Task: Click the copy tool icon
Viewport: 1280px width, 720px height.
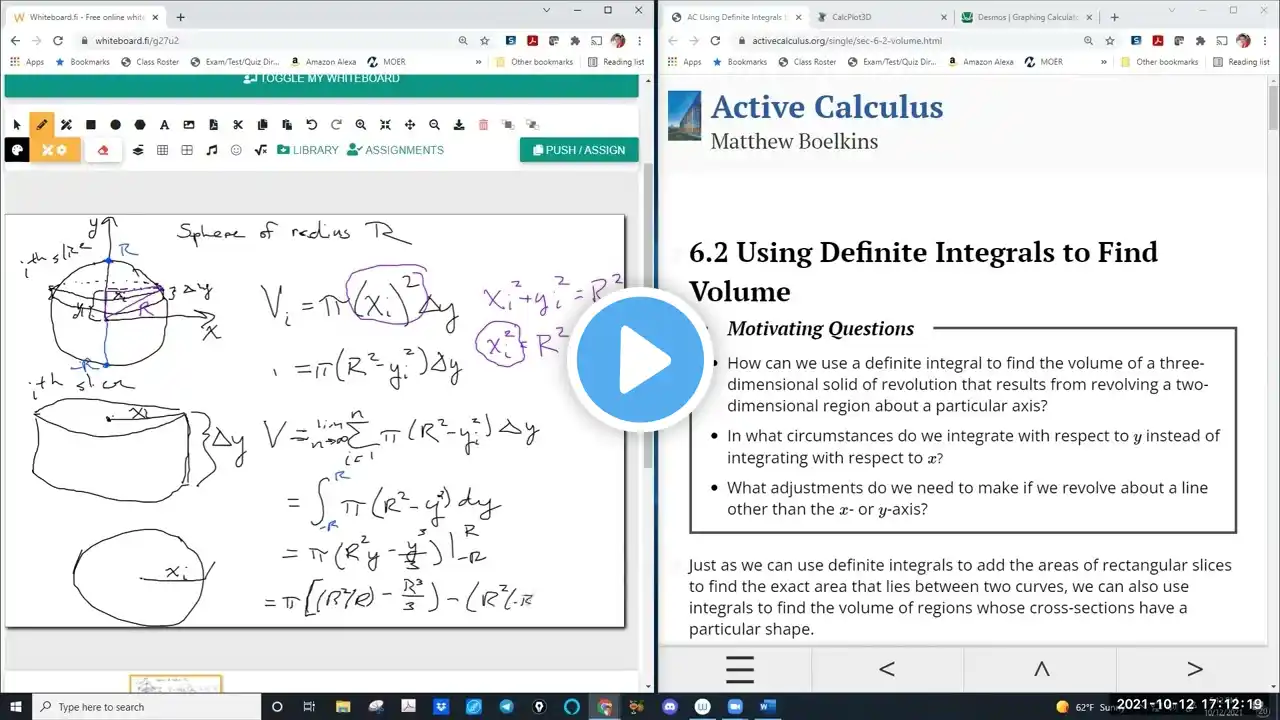Action: point(262,125)
